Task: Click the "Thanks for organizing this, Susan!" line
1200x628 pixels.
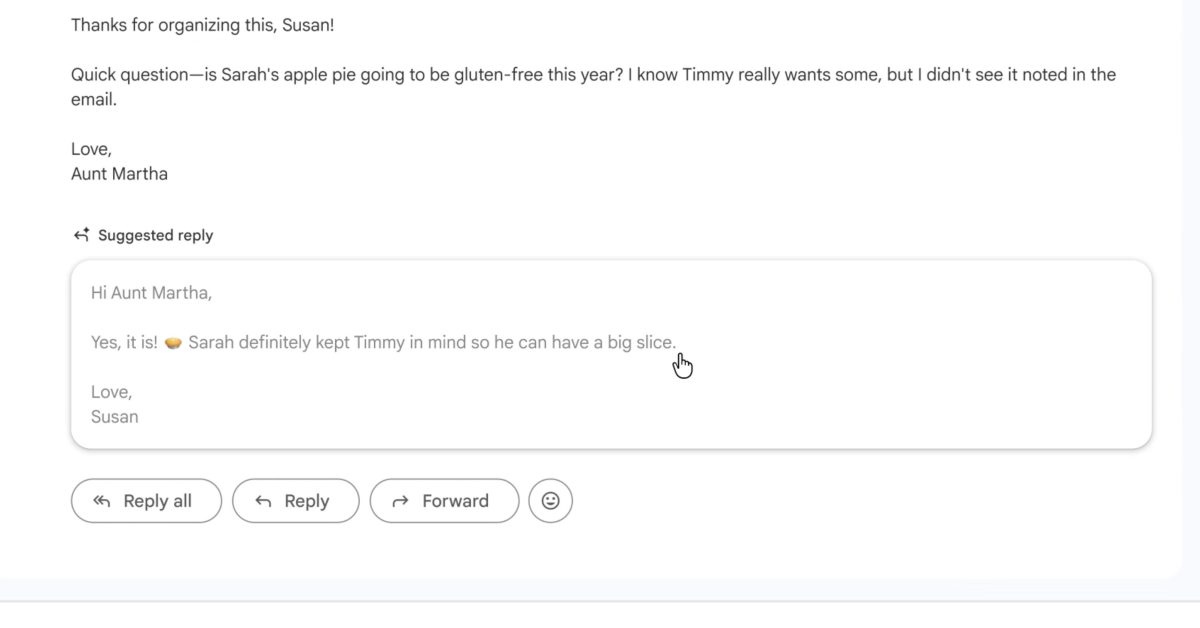Action: tap(202, 25)
